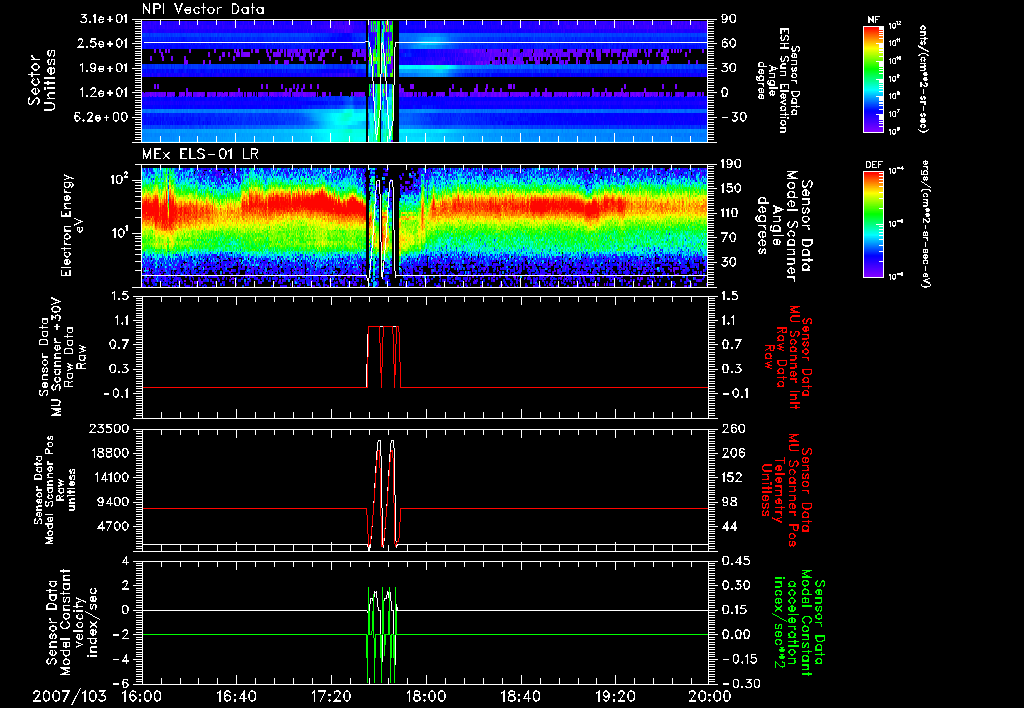Click the '2007/103' date label
This screenshot has width=1024, height=708.
(69, 696)
